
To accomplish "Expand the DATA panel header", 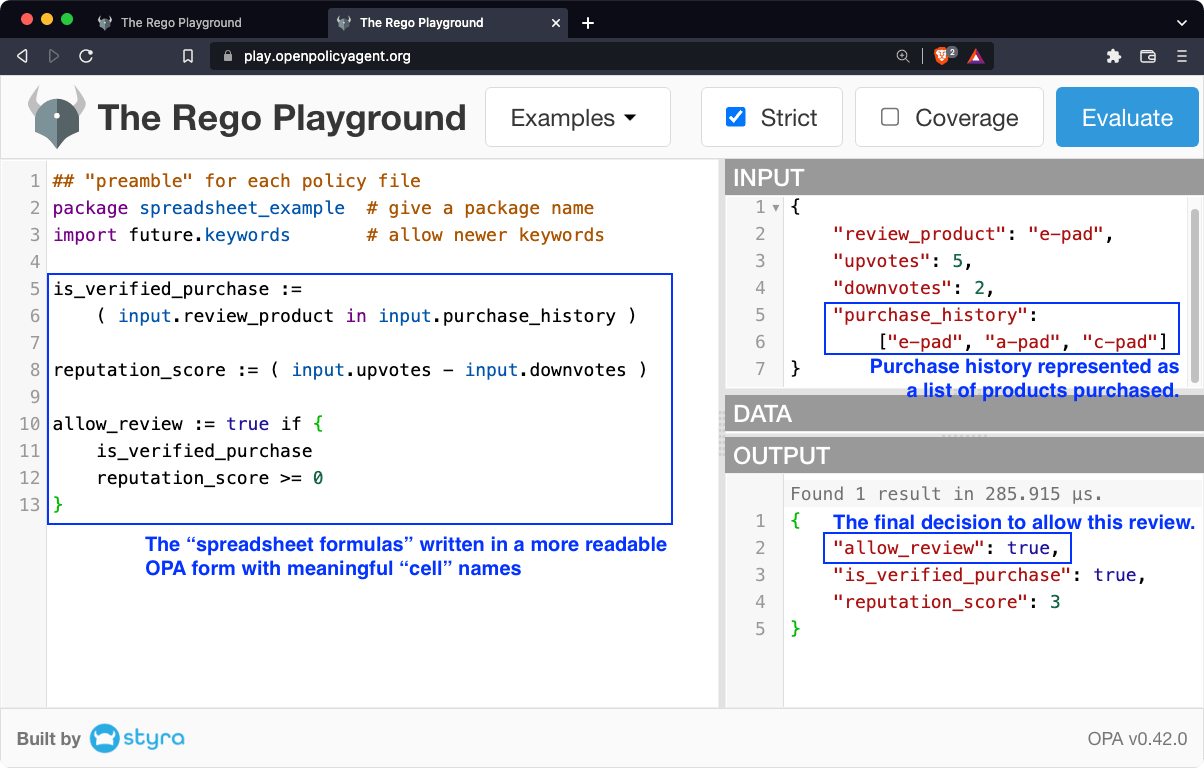I will (962, 413).
